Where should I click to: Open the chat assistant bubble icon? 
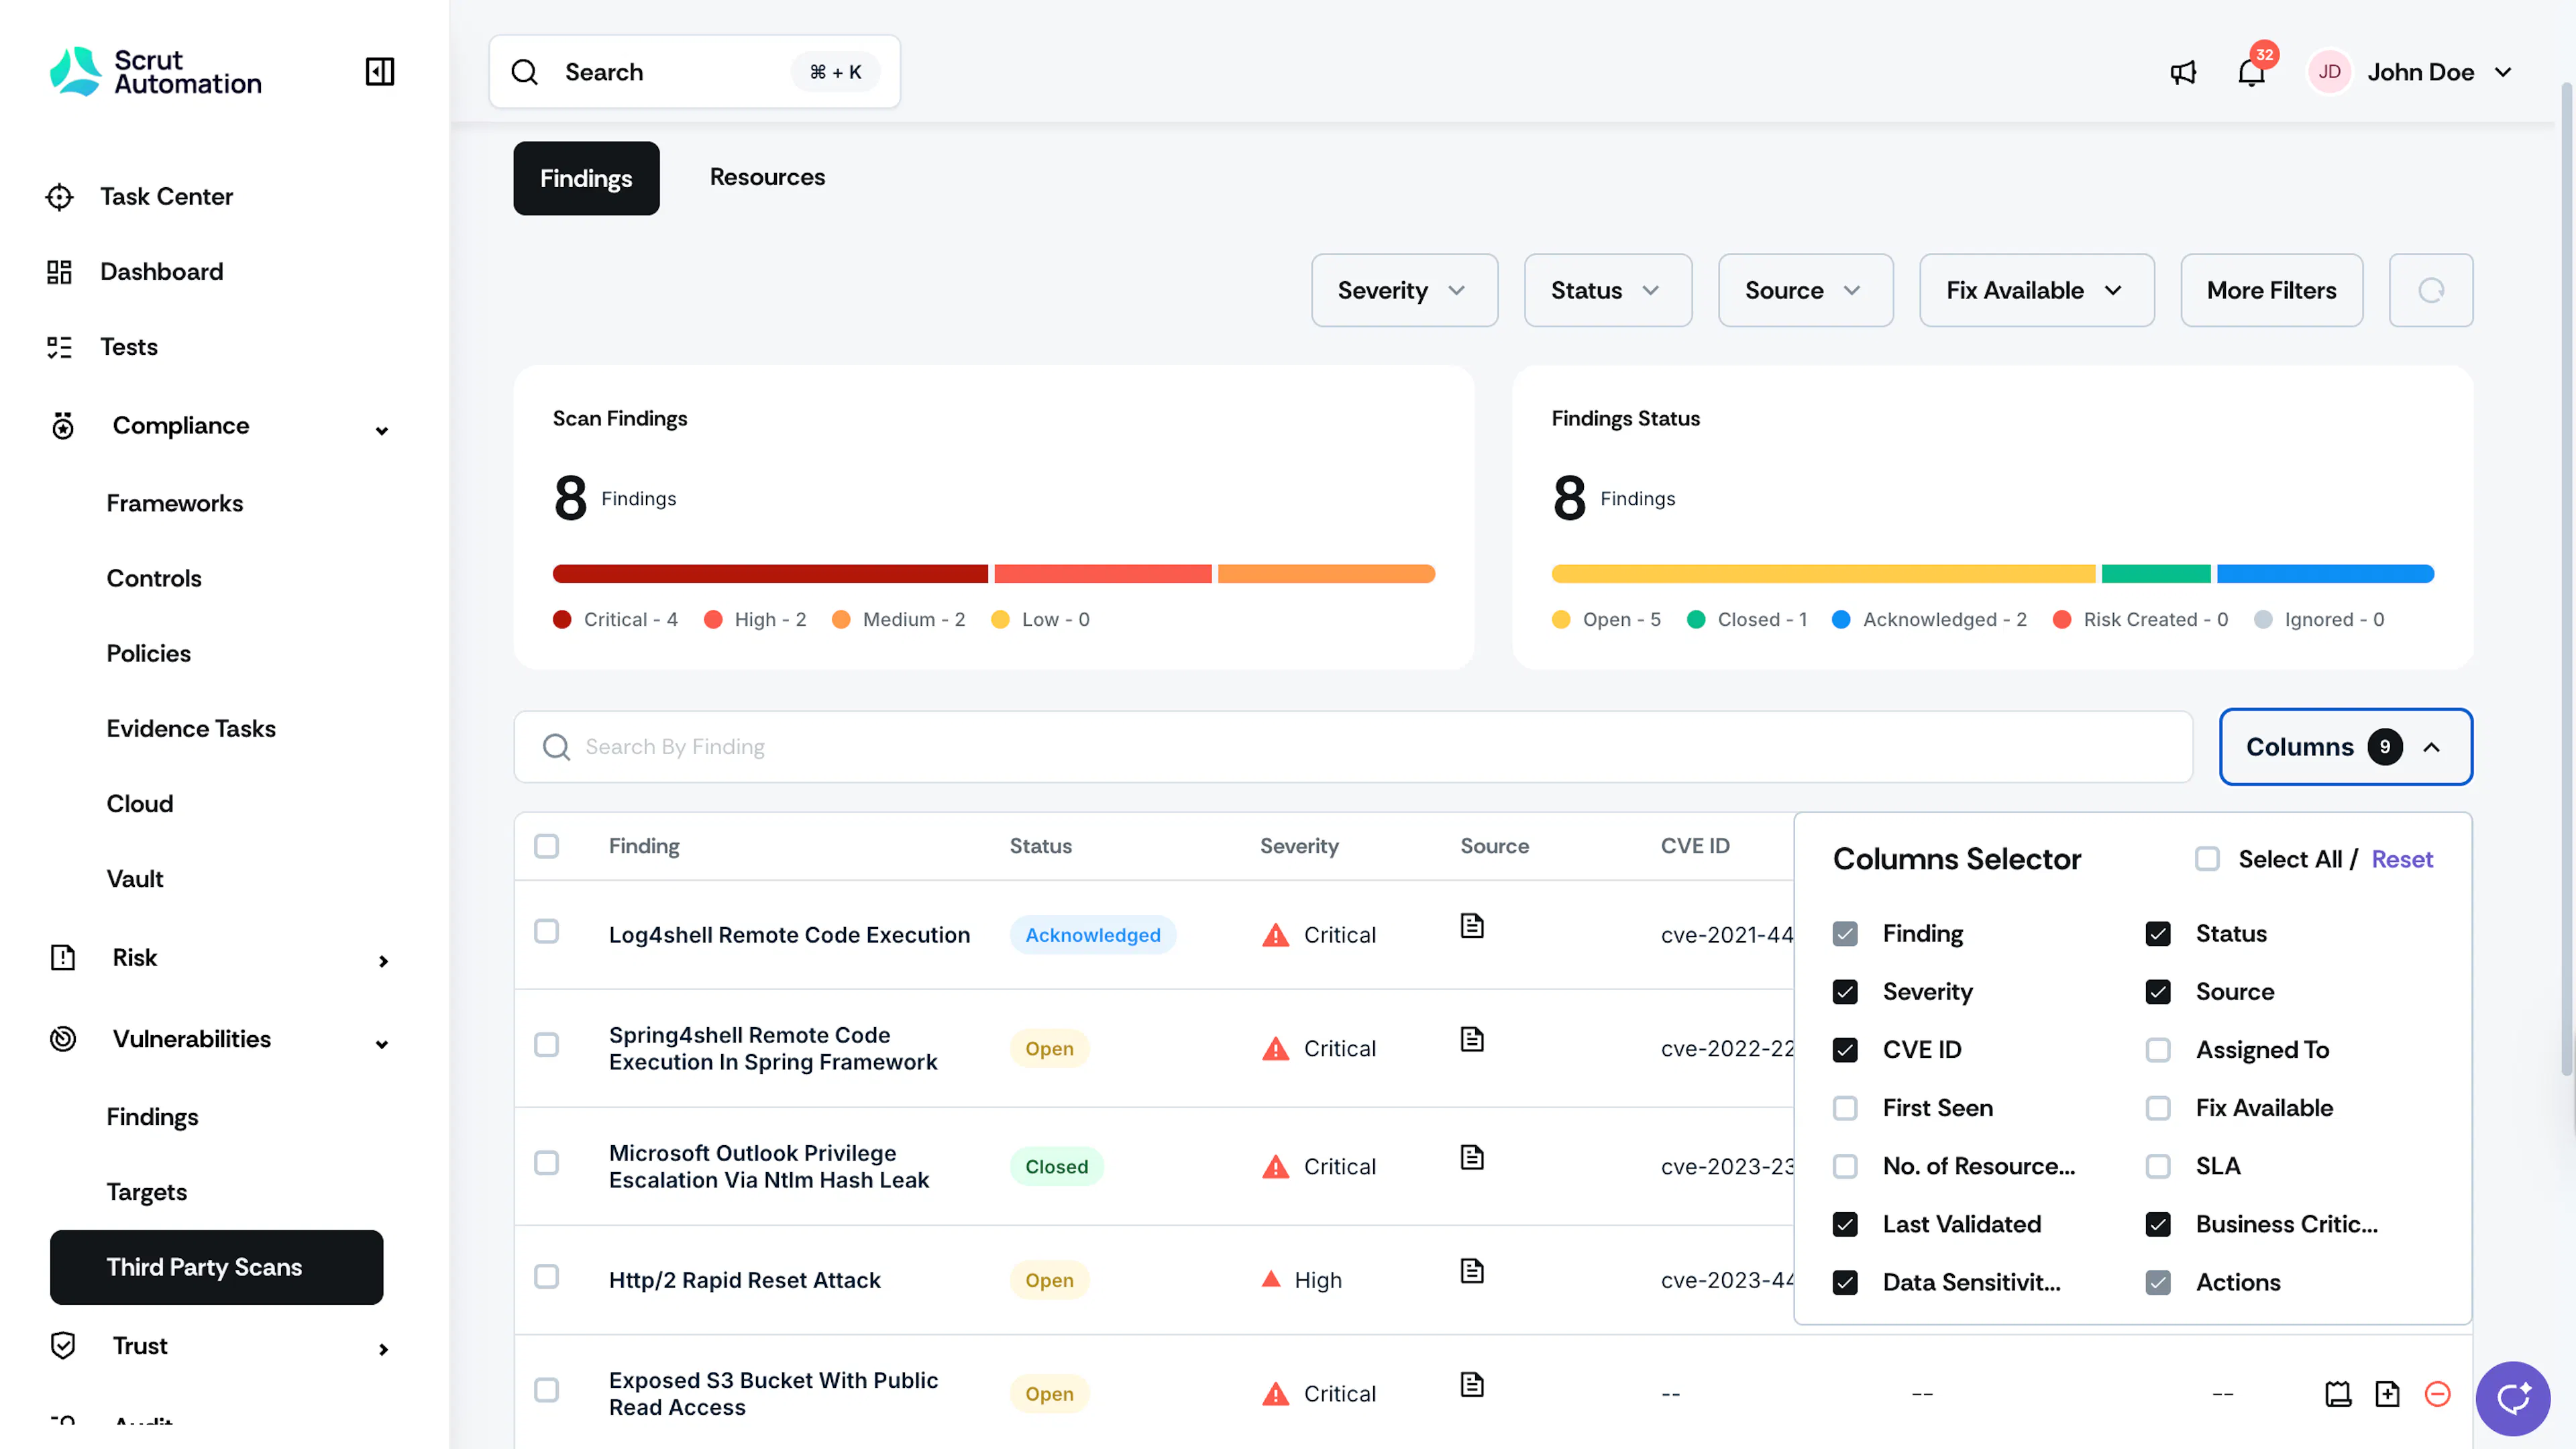[x=2512, y=1398]
